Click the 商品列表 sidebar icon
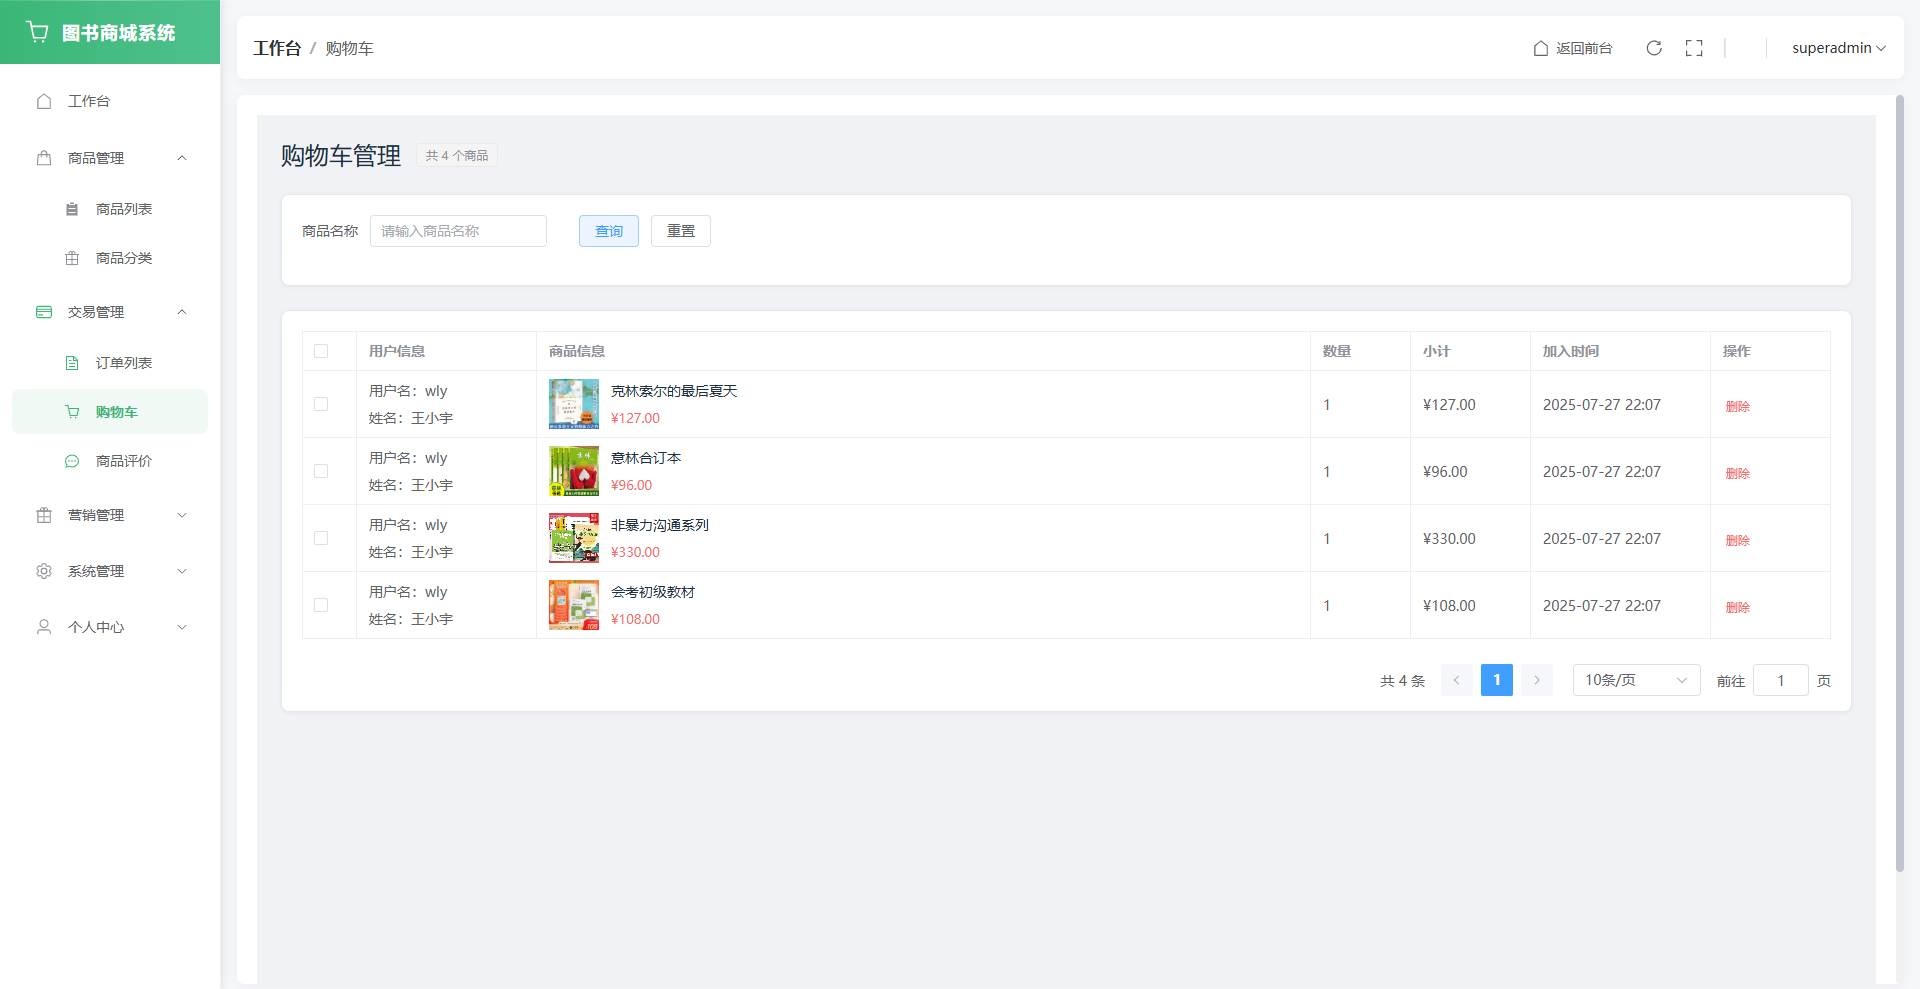The width and height of the screenshot is (1920, 989). point(72,209)
